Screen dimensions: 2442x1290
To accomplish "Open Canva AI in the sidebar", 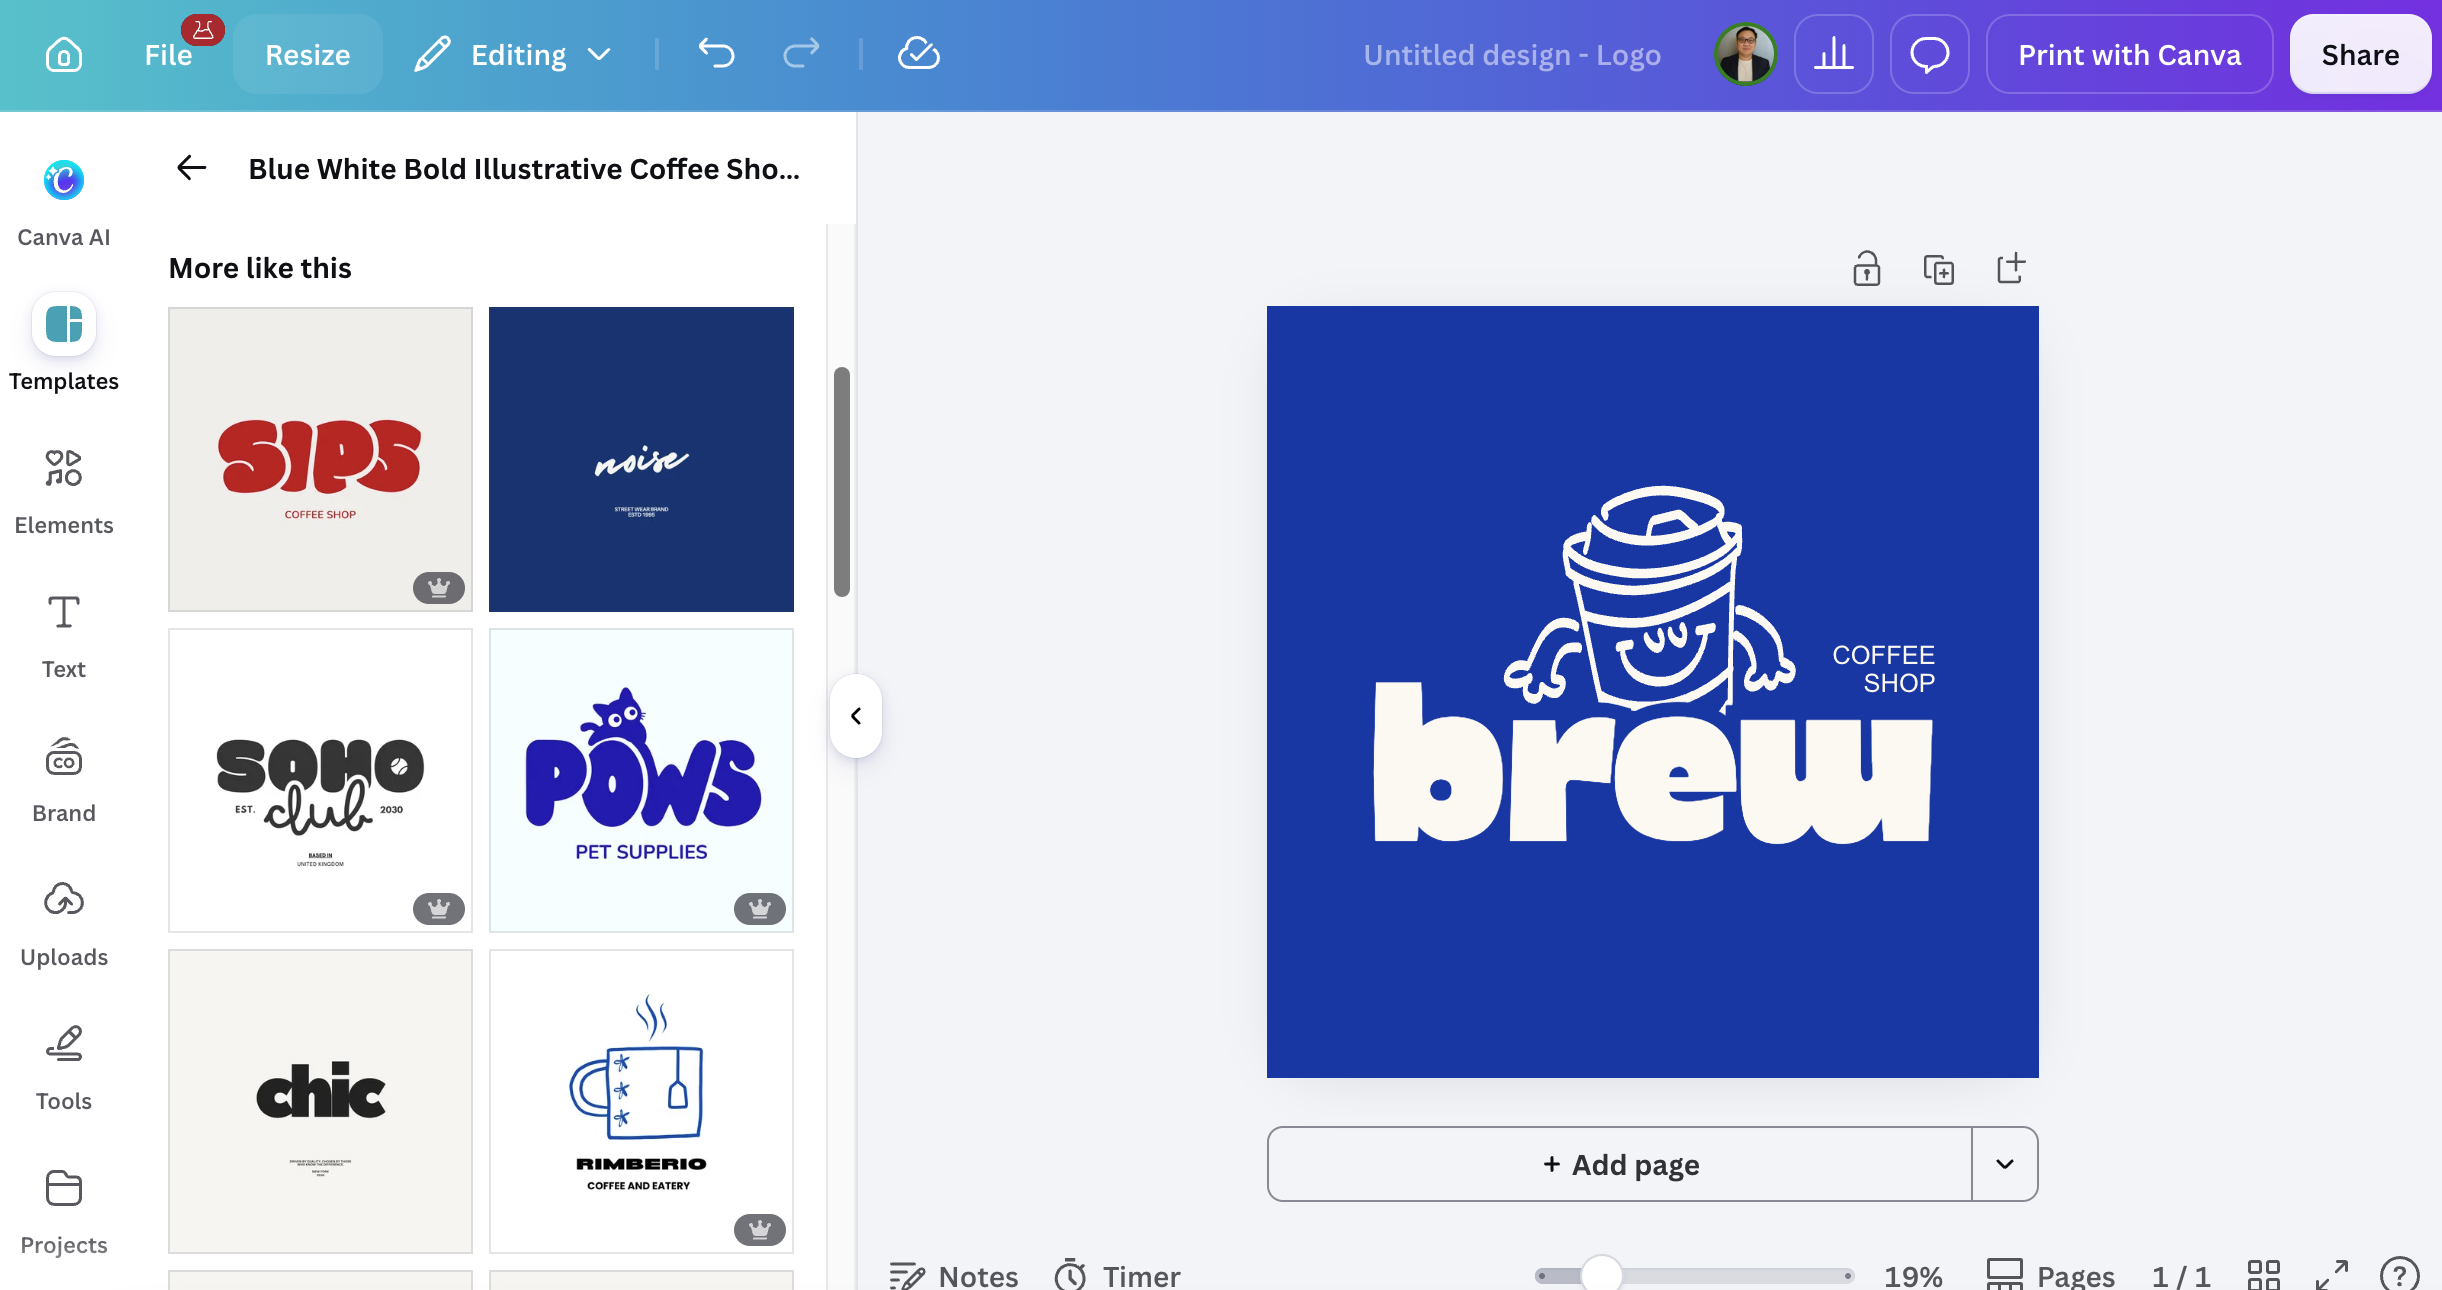I will click(64, 203).
